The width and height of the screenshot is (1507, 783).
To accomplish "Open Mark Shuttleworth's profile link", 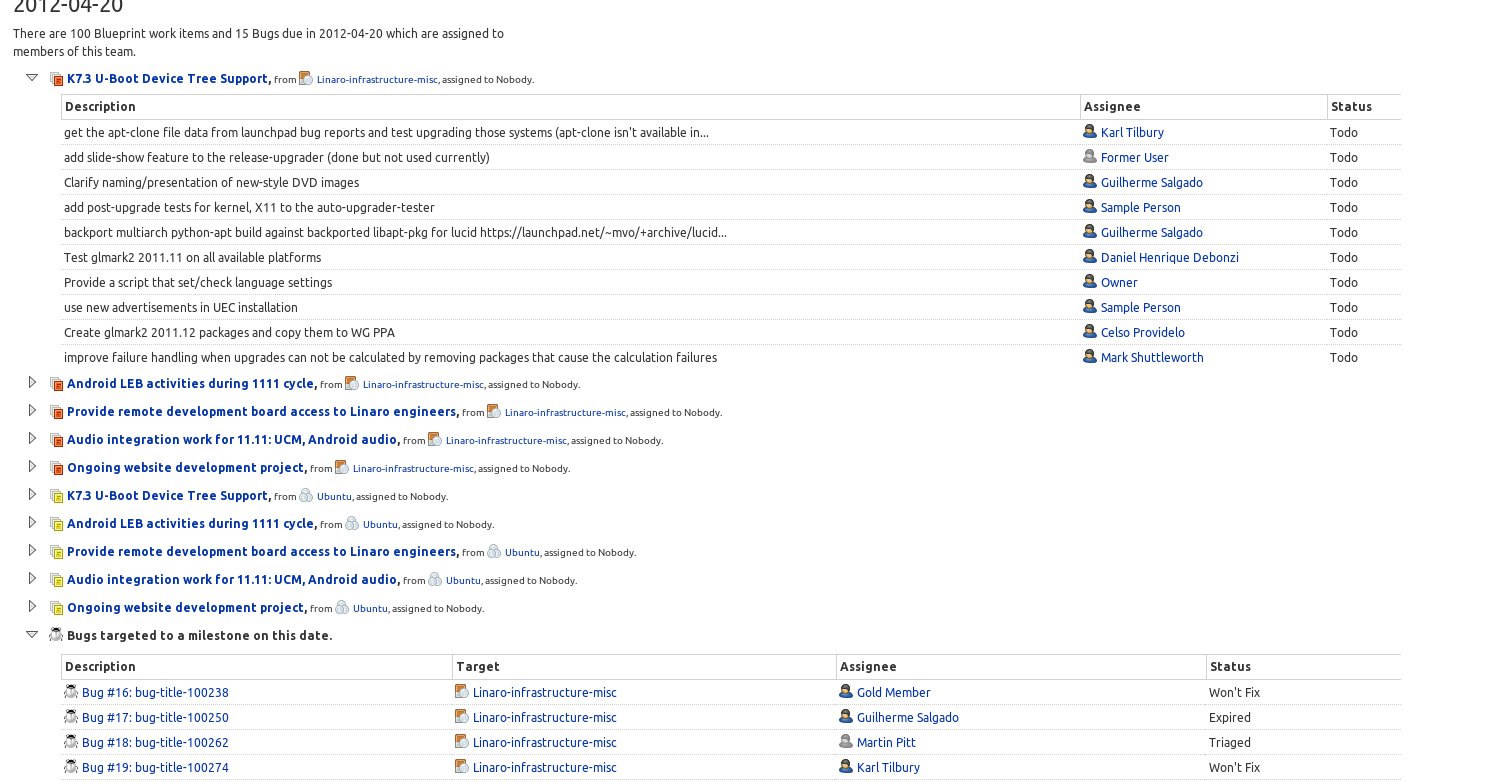I will (x=1151, y=357).
